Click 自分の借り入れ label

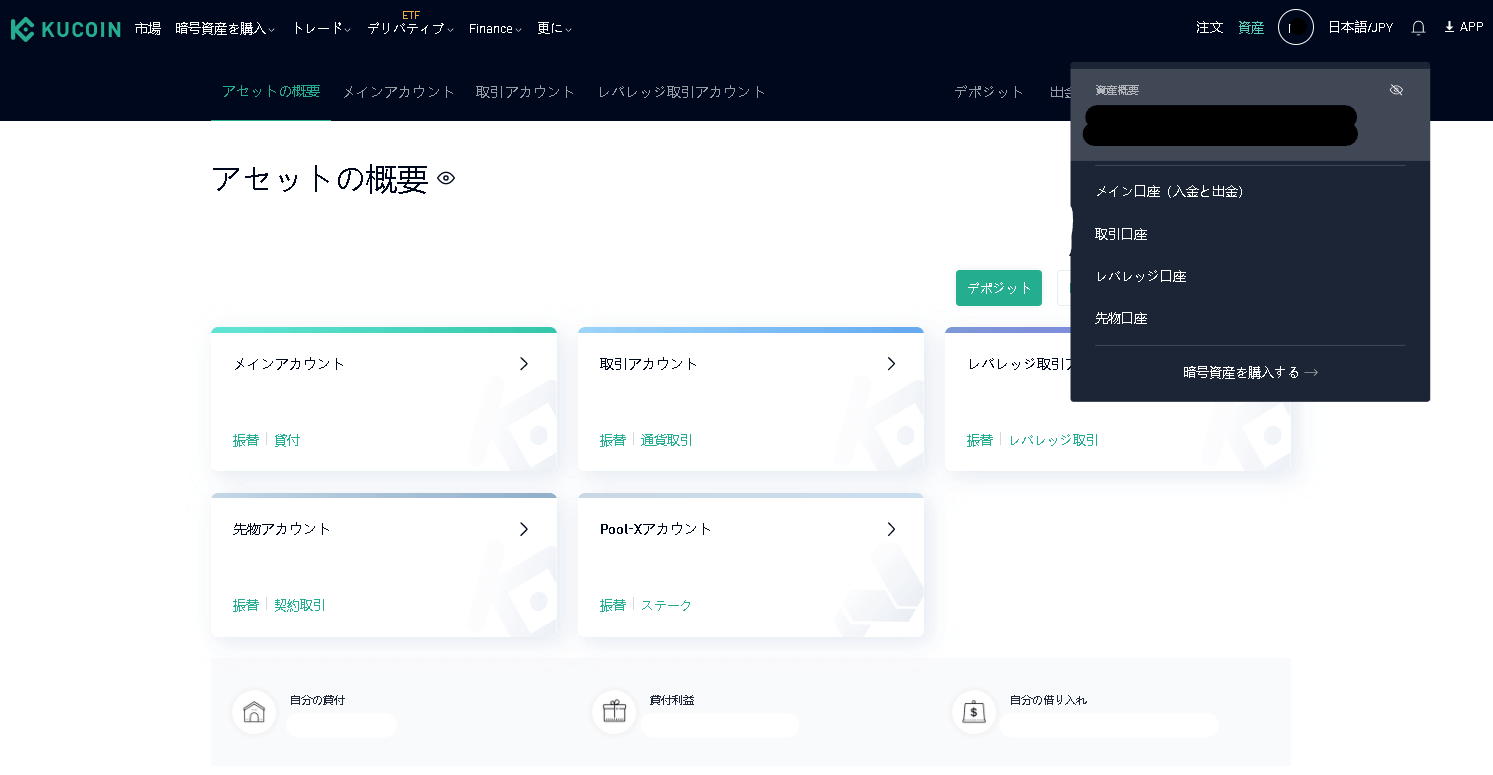[x=1048, y=700]
